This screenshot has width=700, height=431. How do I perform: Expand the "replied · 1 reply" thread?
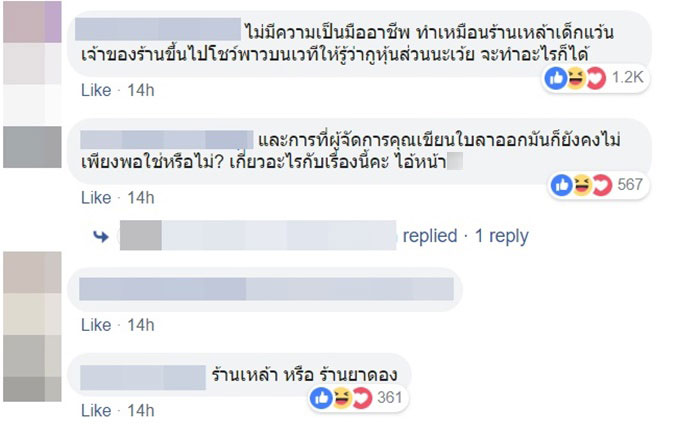[465, 237]
